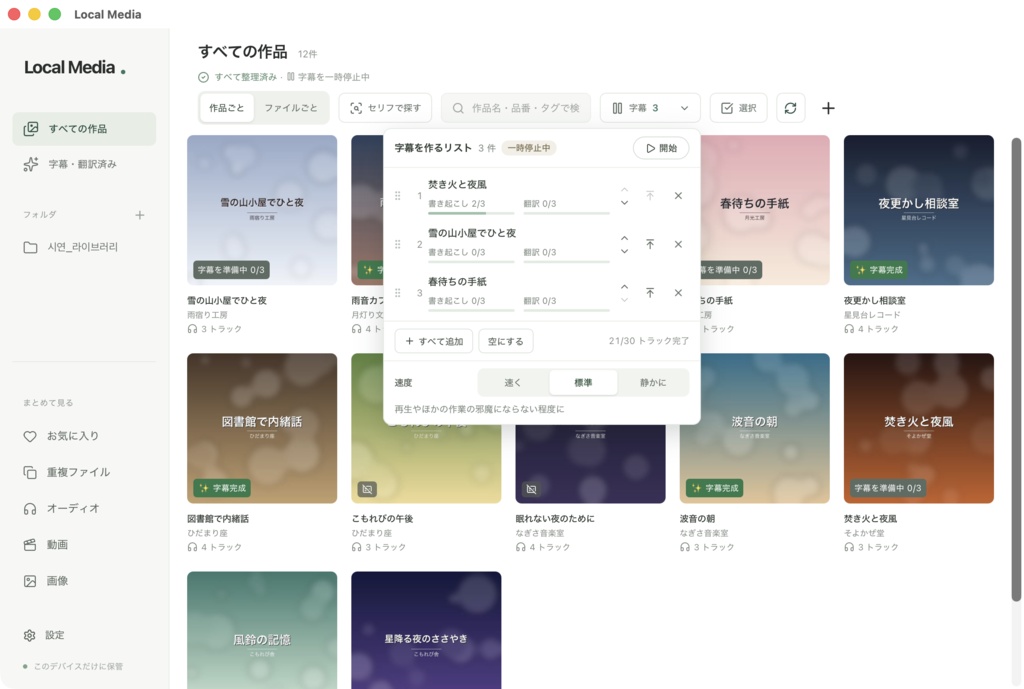1024x689 pixels.
Task: Show オーディオ items
Action: tap(84, 508)
